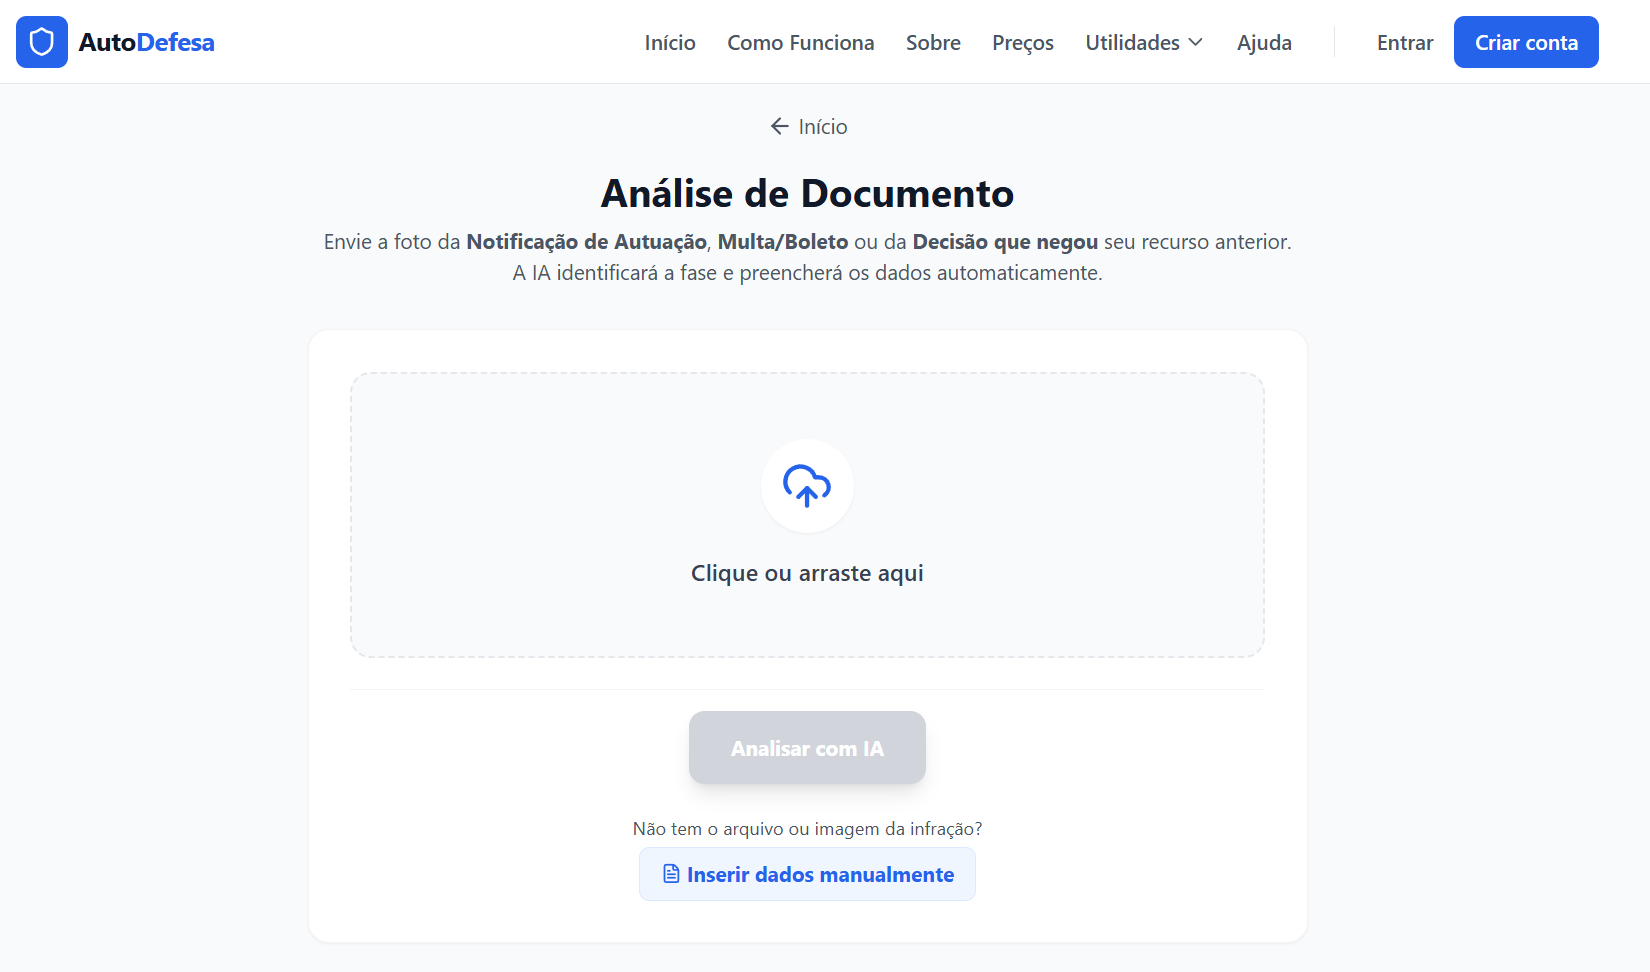Click the bold 'Notificação de Autuação' text
Viewport: 1650px width, 972px height.
[587, 242]
